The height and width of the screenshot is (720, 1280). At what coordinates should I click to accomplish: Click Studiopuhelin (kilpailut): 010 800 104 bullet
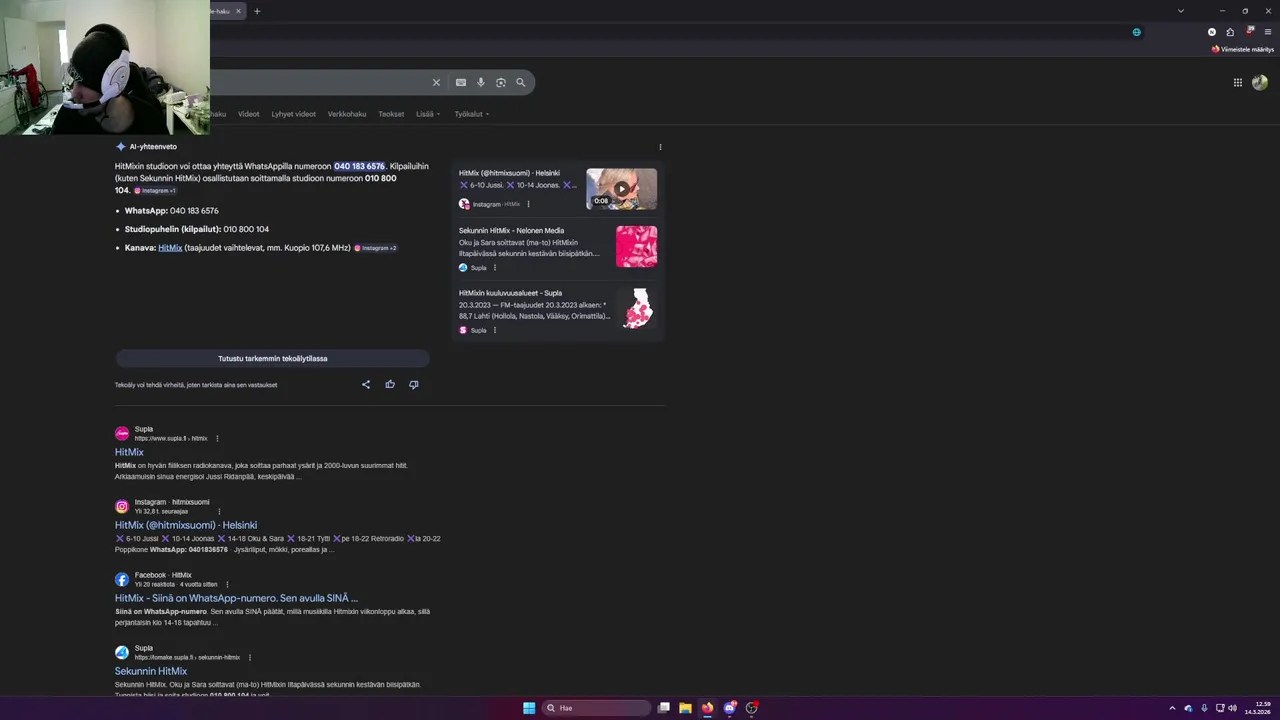pyautogui.click(x=196, y=229)
